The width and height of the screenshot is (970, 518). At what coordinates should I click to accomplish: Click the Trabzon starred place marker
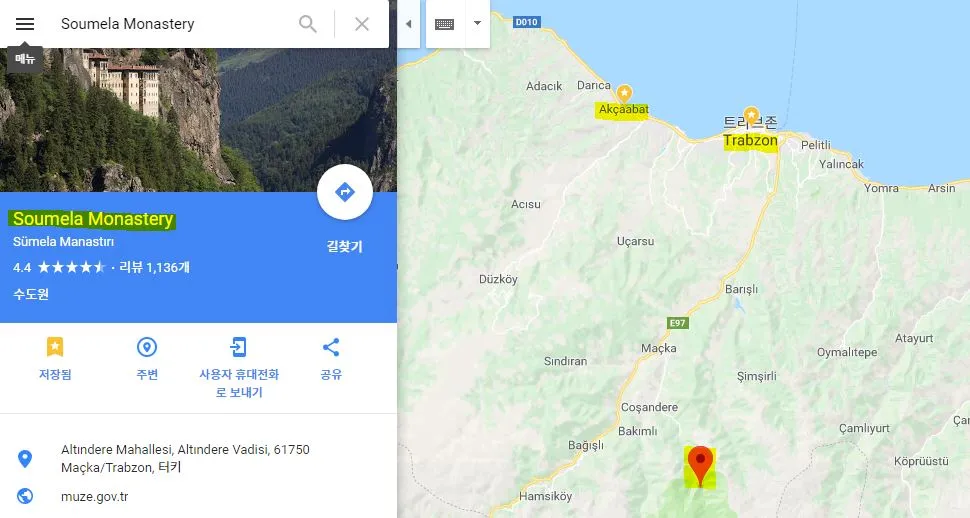pyautogui.click(x=751, y=115)
